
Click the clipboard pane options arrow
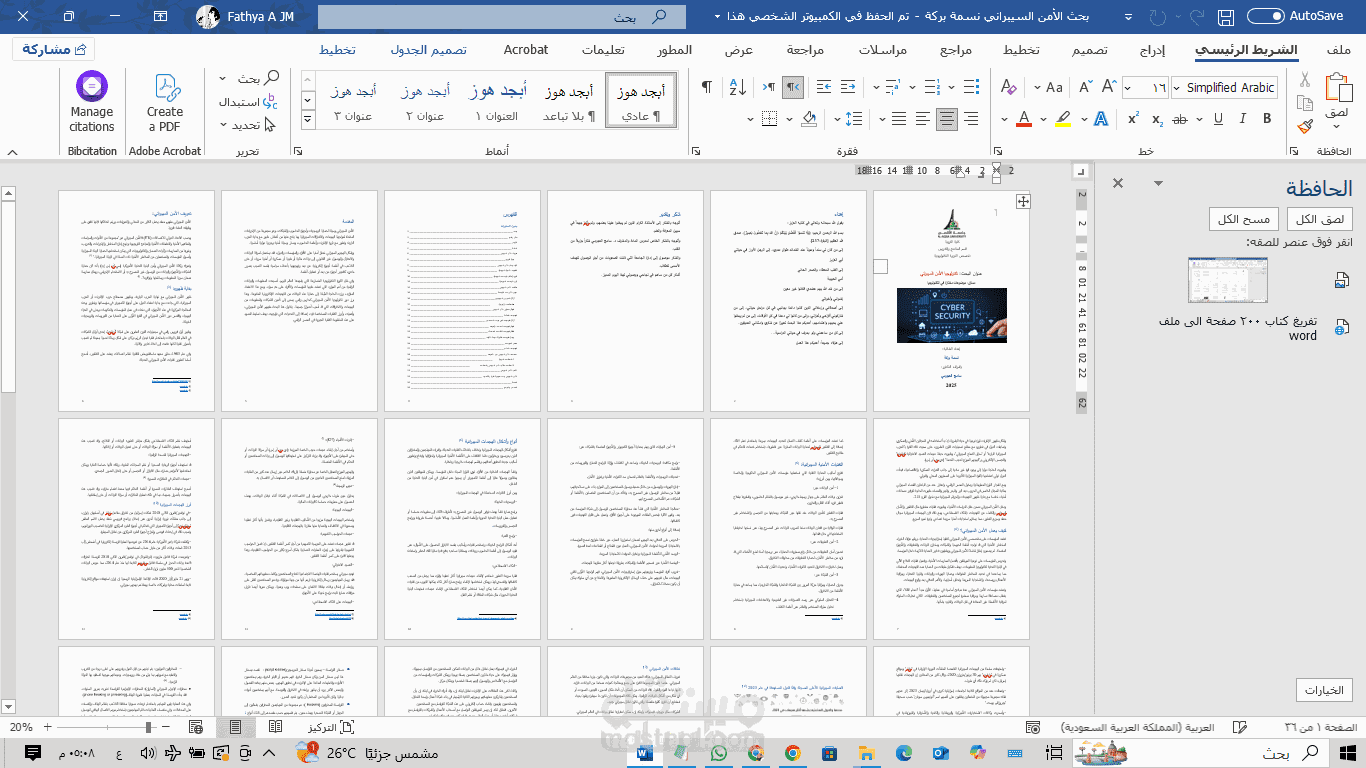coord(1159,184)
